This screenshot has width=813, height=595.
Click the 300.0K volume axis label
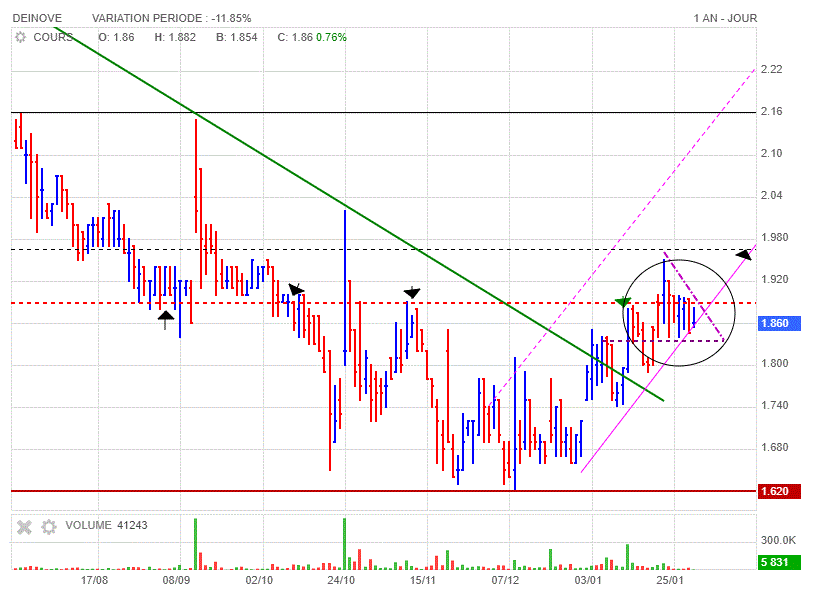(778, 541)
